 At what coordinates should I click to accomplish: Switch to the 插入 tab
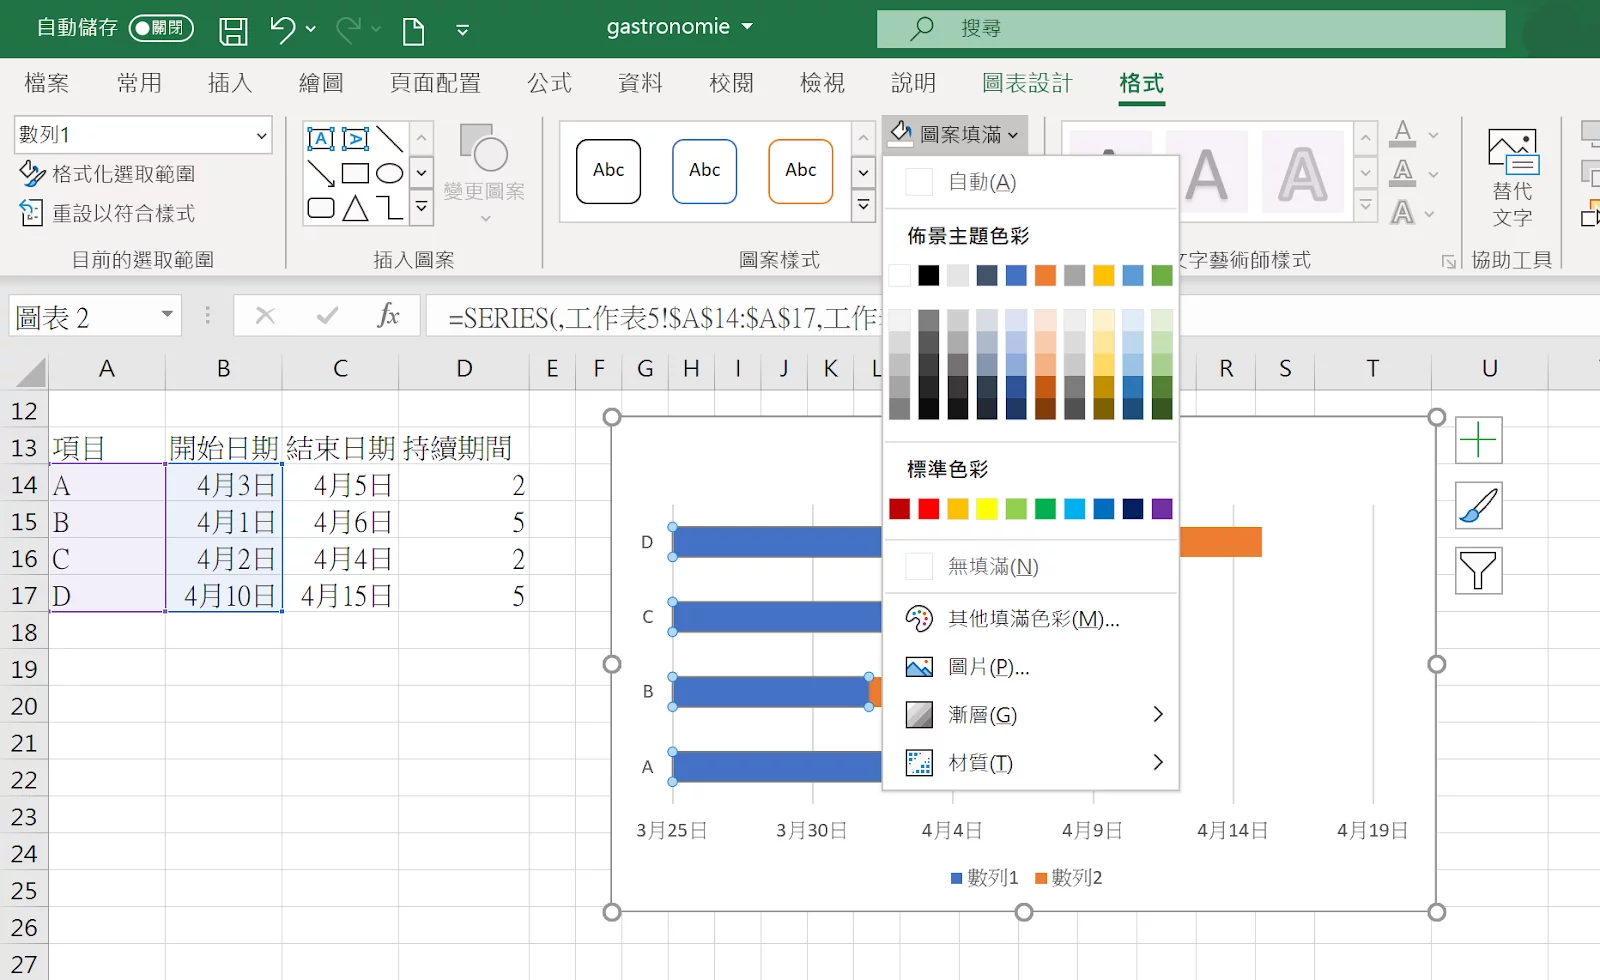[x=230, y=83]
